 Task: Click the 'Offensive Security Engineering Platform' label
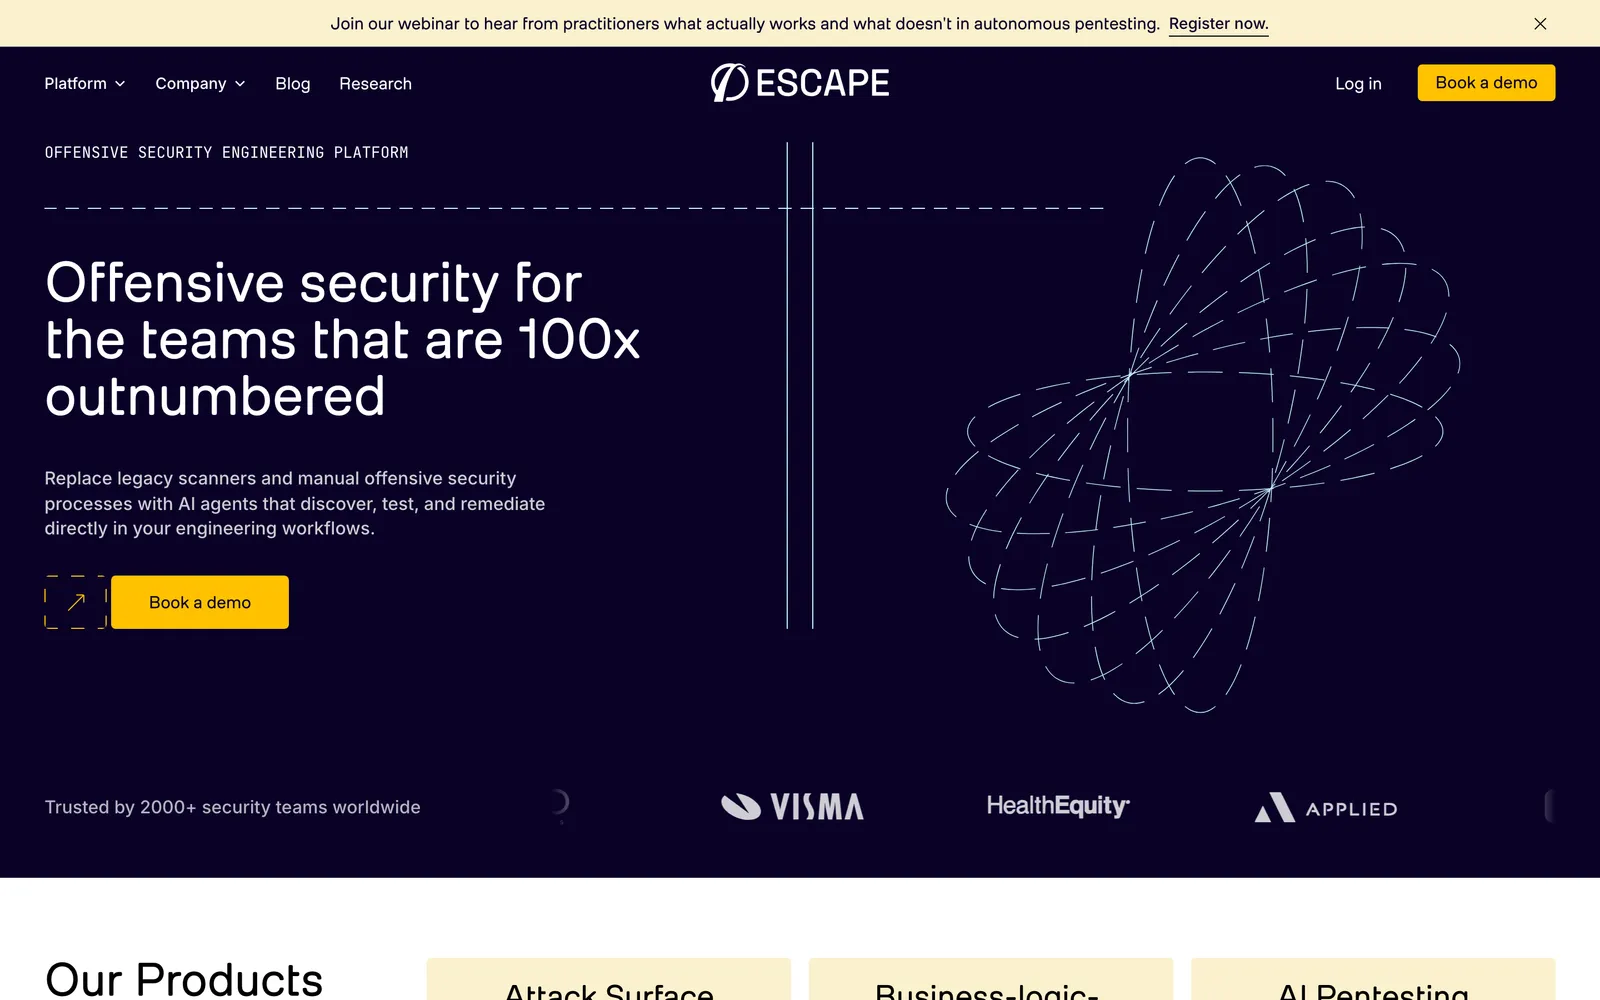coord(226,153)
